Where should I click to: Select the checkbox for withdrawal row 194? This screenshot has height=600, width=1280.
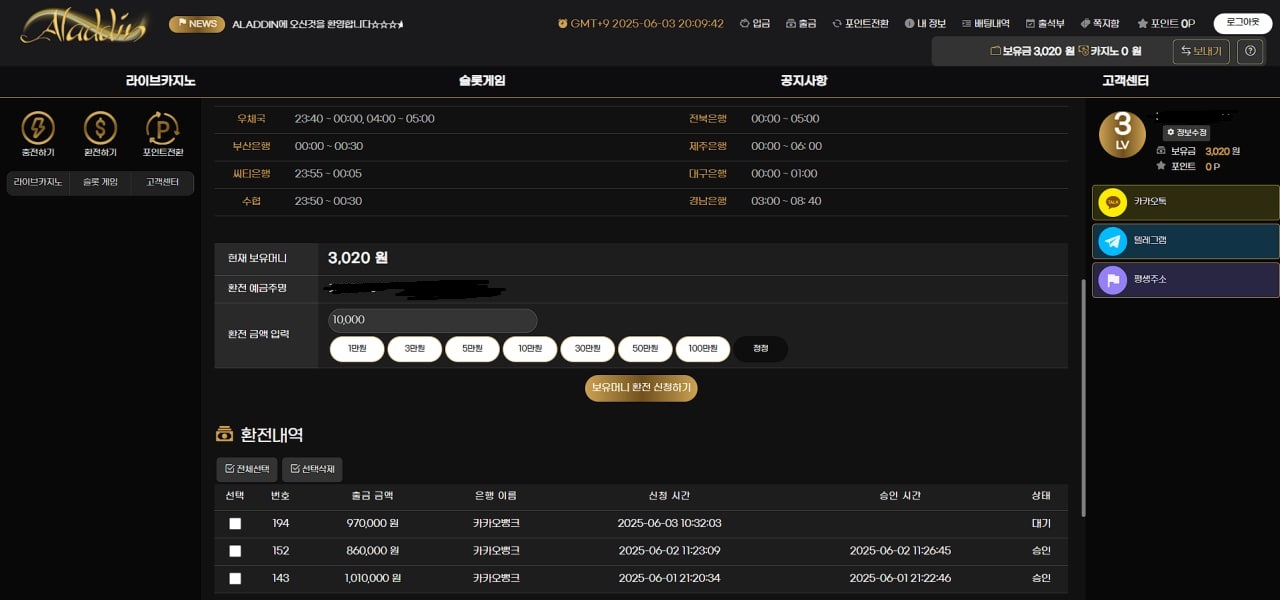coord(235,523)
